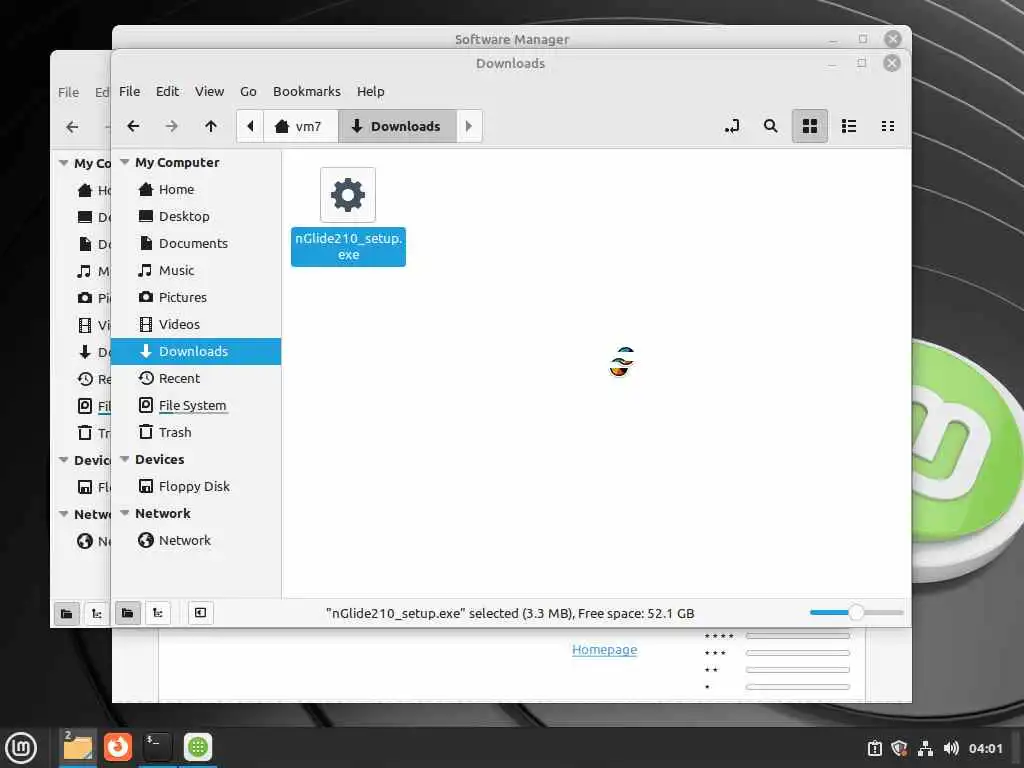Collapse the My Computer sidebar section
The height and width of the screenshot is (768, 1024).
[125, 162]
